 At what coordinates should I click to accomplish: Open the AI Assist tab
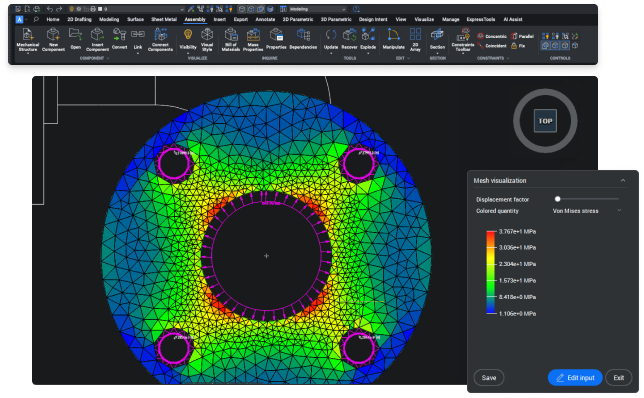pos(513,19)
